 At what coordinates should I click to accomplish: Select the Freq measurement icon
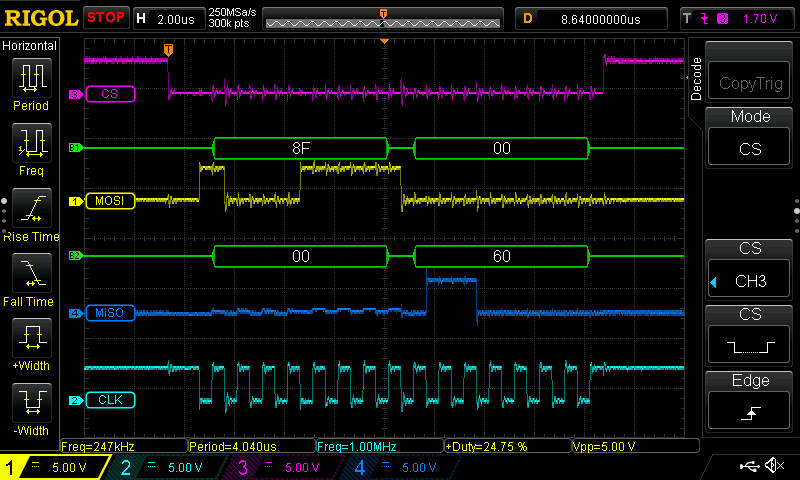point(32,142)
